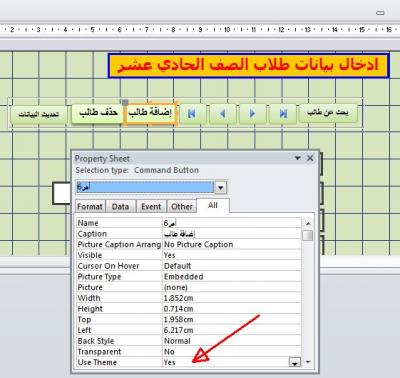Click the Picture Type Embedded value
The height and width of the screenshot is (378, 400).
coord(232,276)
